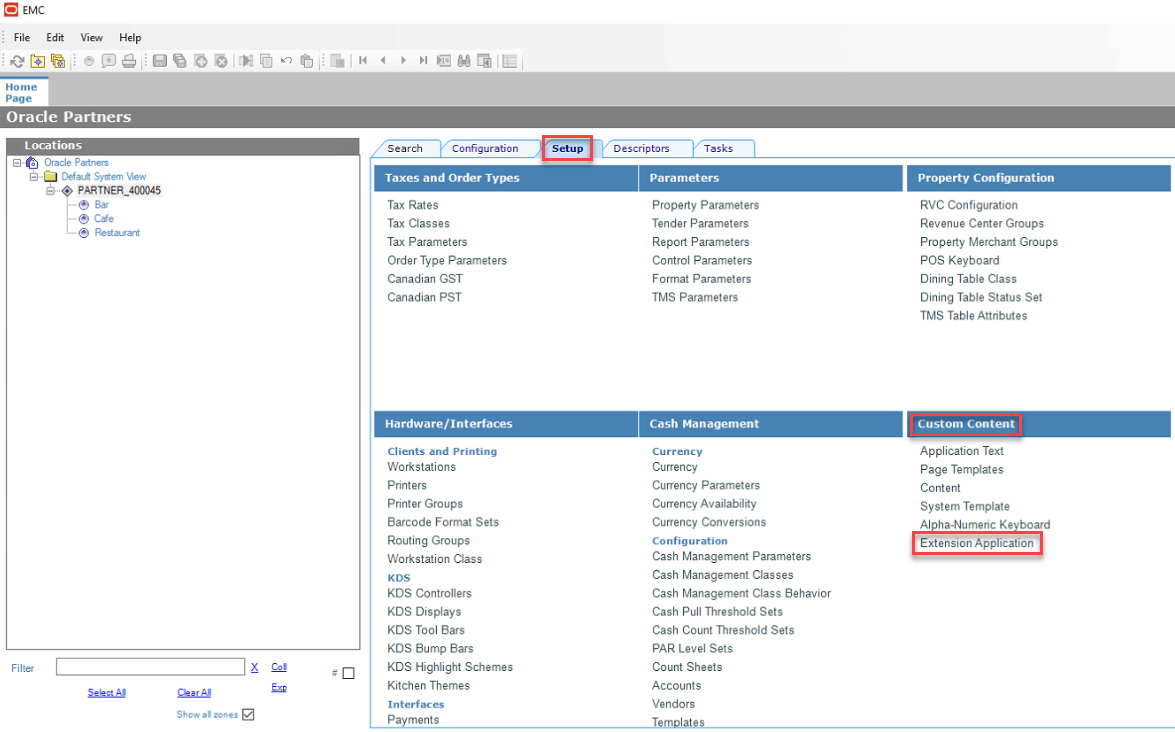This screenshot has width=1175, height=732.
Task: Click the Refresh toolbar icon
Action: [17, 61]
